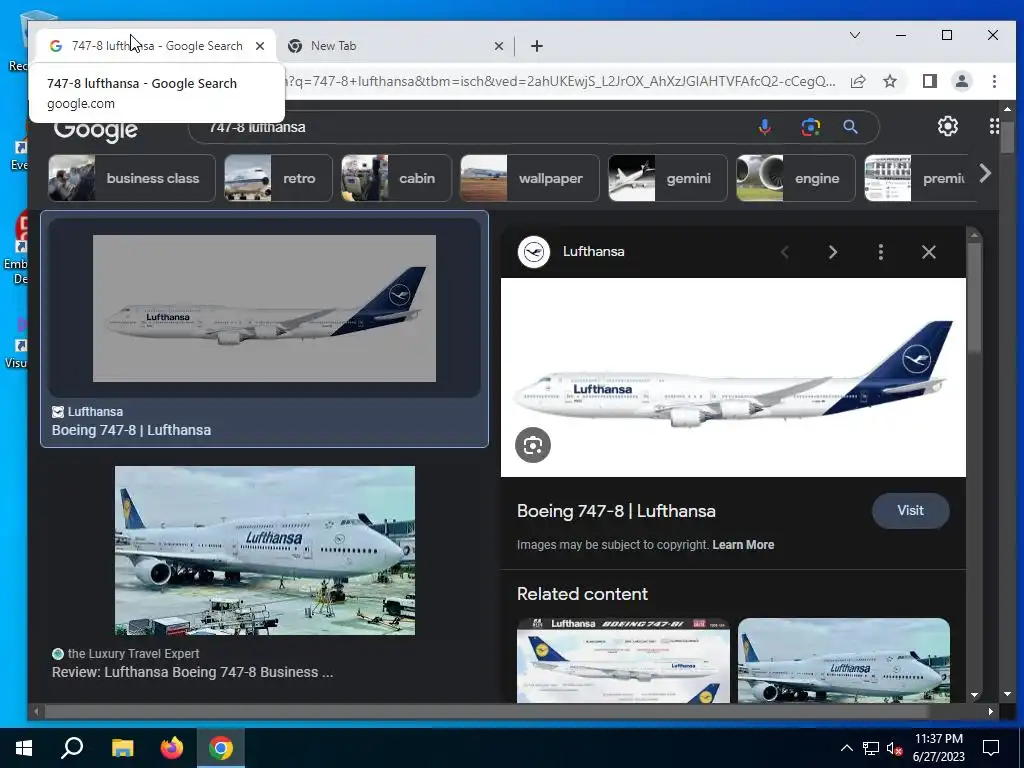Start voice search with microphone icon
This screenshot has width=1024, height=768.
pyautogui.click(x=765, y=127)
